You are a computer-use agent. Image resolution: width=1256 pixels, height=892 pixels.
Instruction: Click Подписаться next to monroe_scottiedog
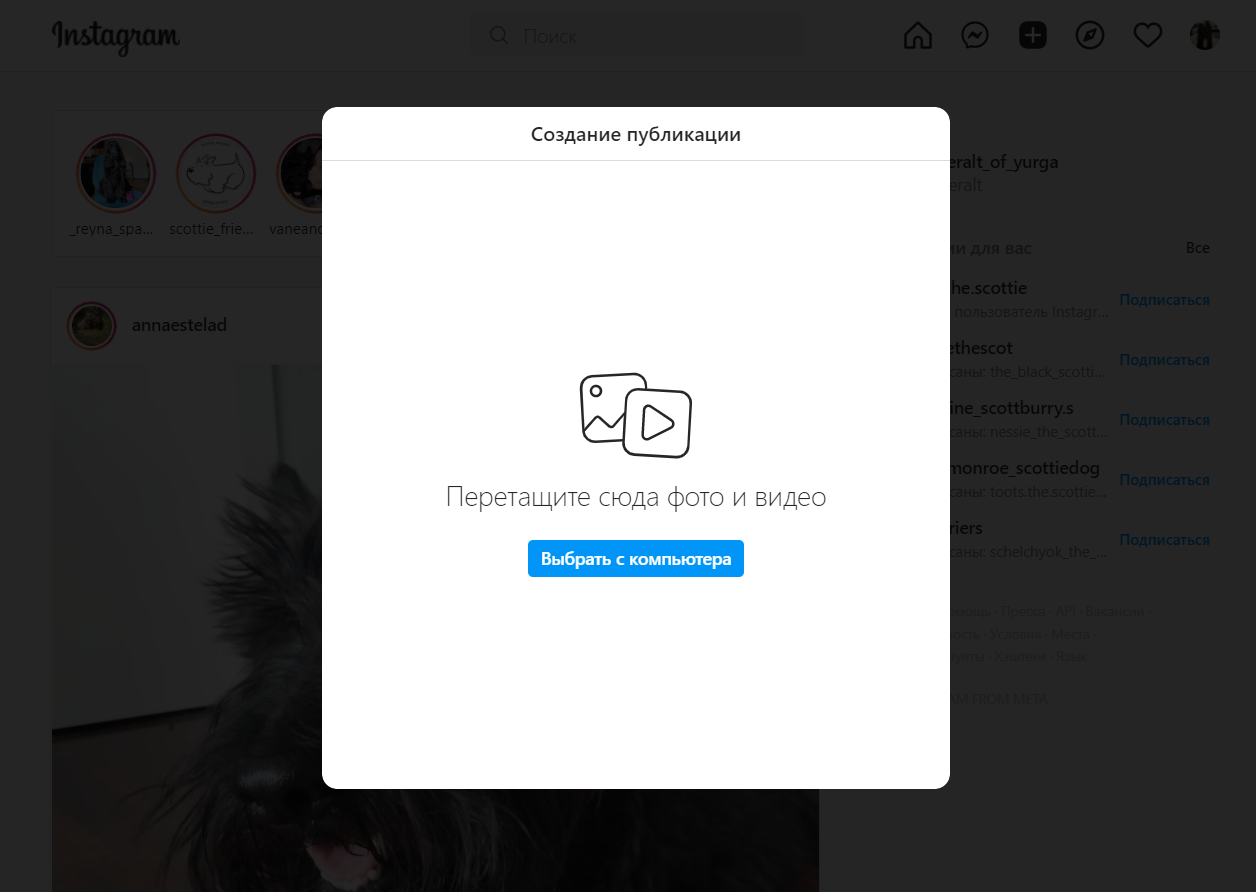(1164, 480)
